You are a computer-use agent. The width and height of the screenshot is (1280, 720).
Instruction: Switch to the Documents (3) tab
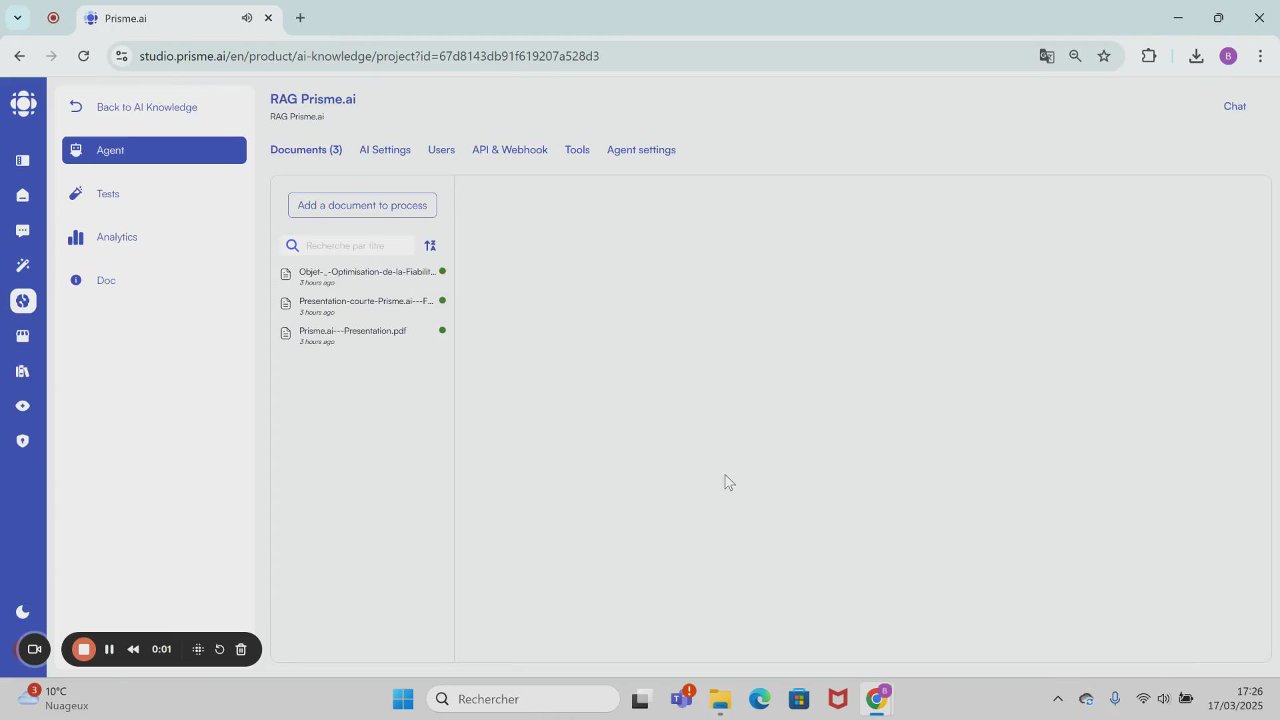tap(306, 150)
